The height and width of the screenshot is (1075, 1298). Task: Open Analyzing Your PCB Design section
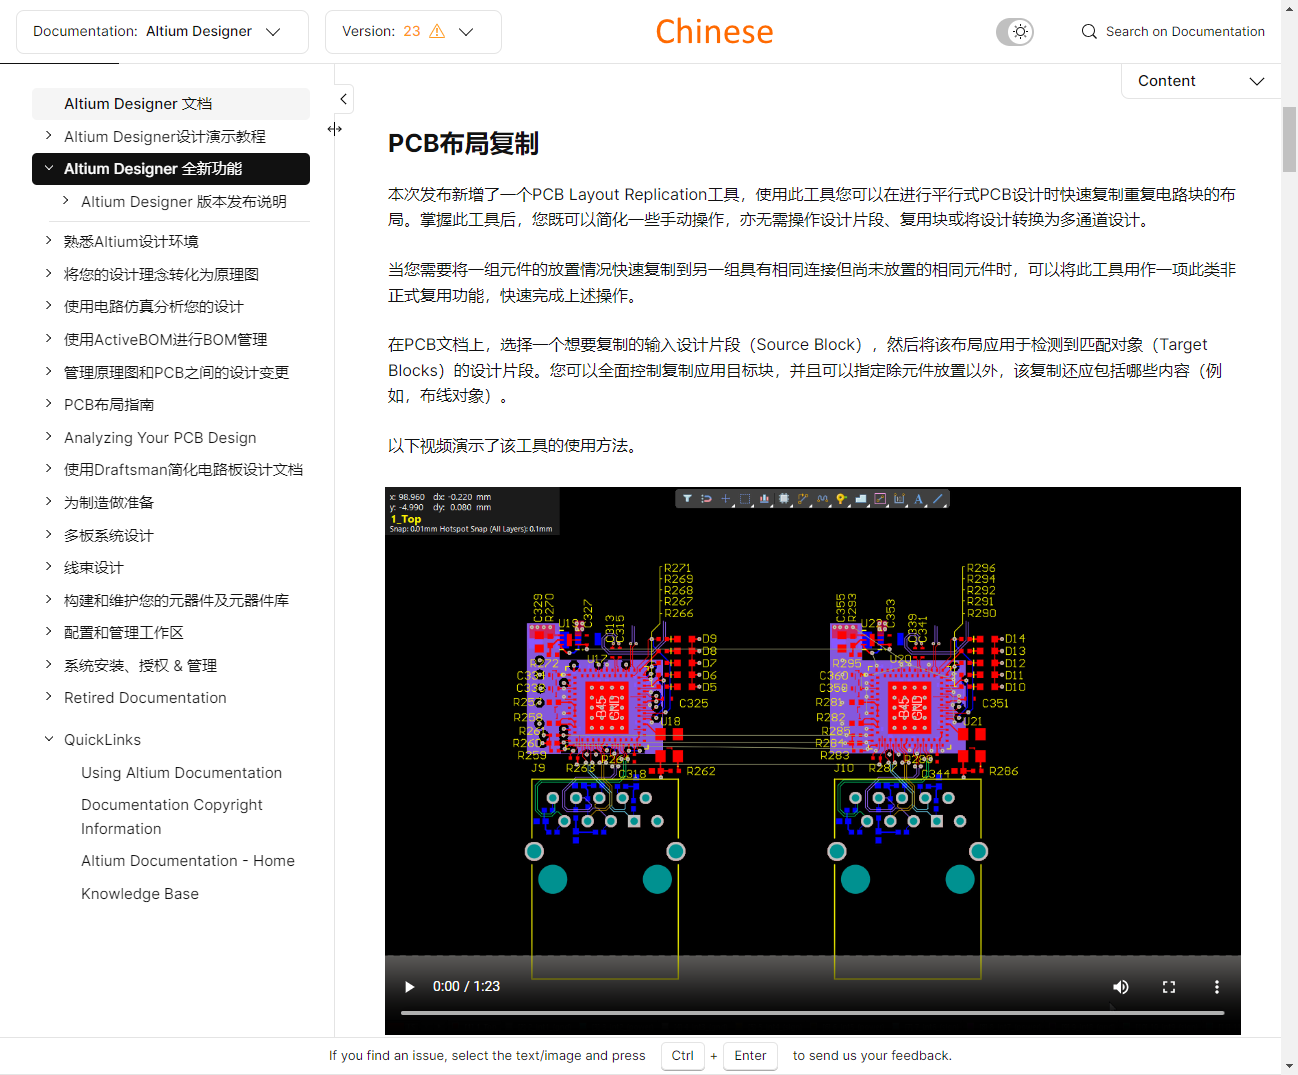pyautogui.click(x=160, y=437)
